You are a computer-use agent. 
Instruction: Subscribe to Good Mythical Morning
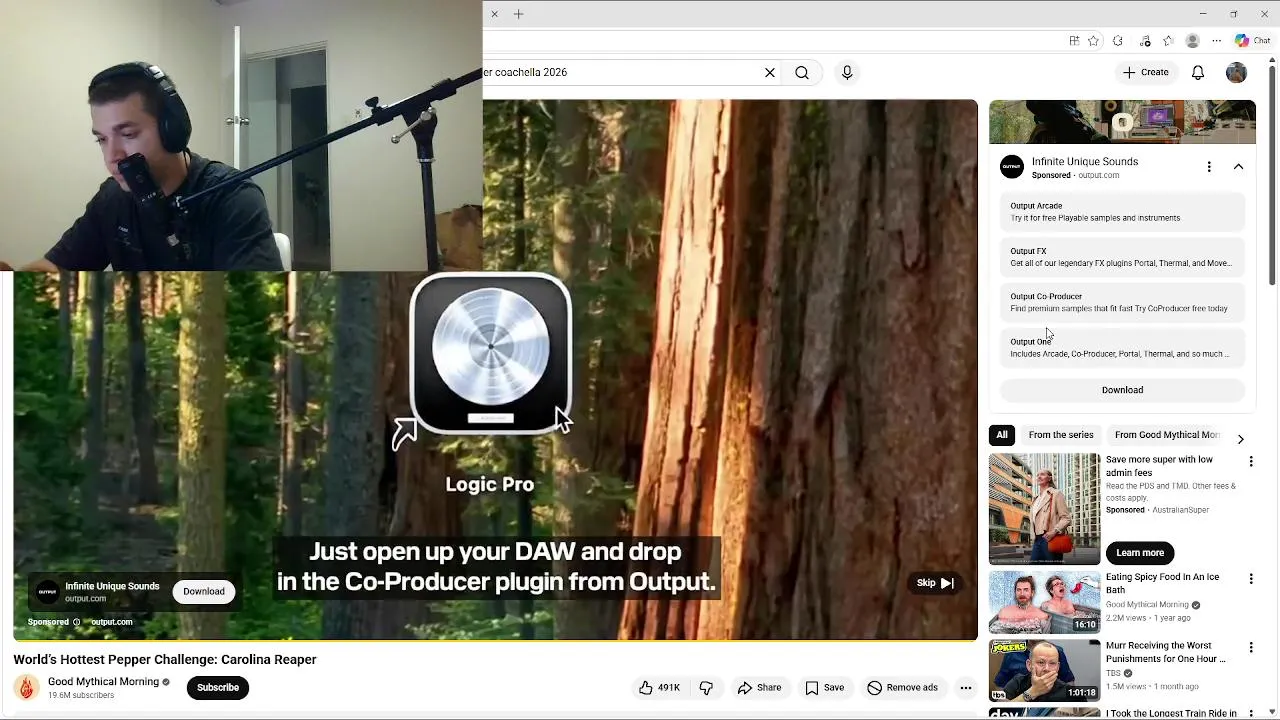tap(218, 688)
